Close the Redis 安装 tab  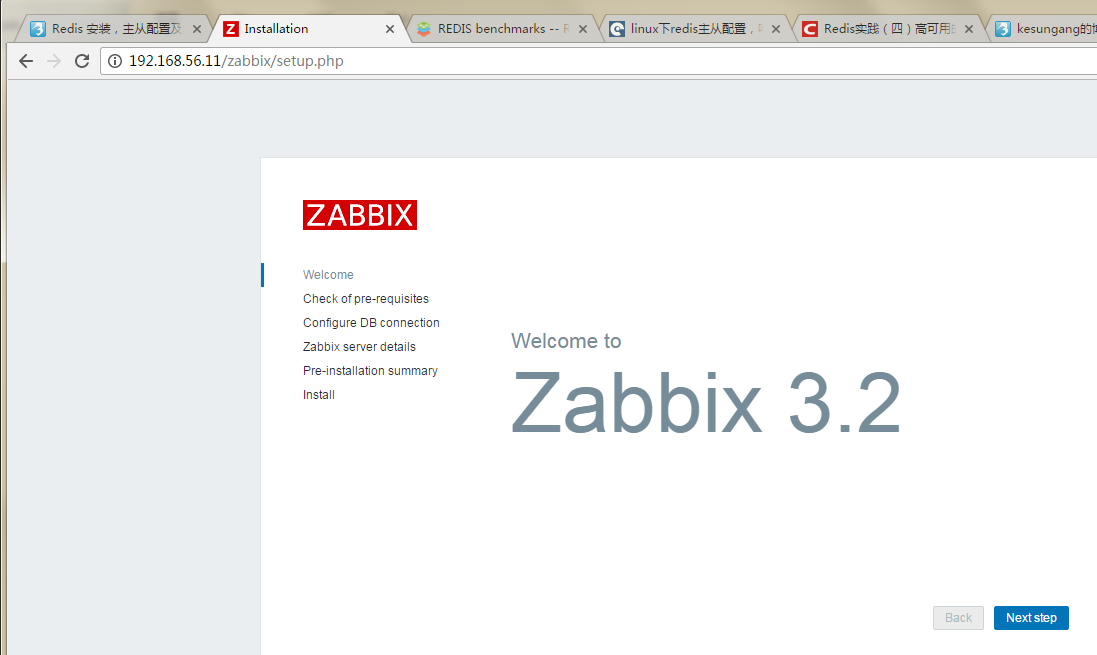click(197, 29)
